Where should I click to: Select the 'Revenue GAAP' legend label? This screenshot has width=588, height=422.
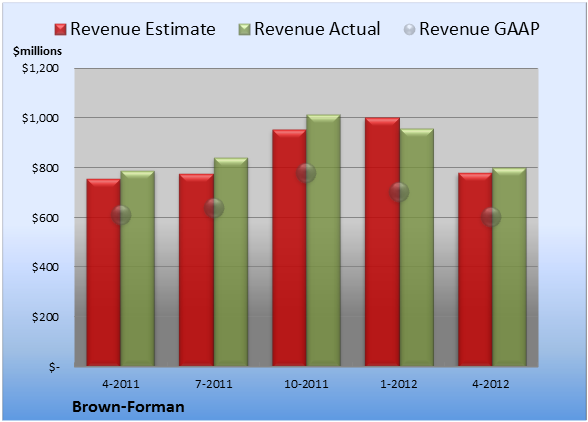tap(479, 29)
